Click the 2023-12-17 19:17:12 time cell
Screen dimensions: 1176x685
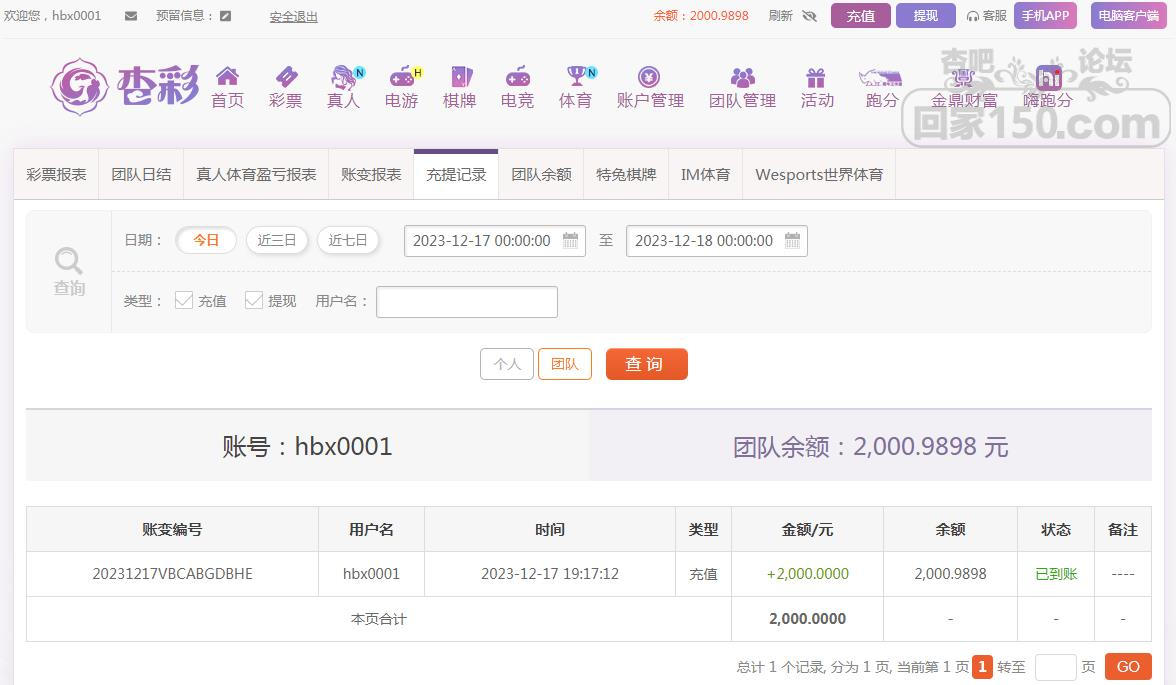(x=550, y=574)
